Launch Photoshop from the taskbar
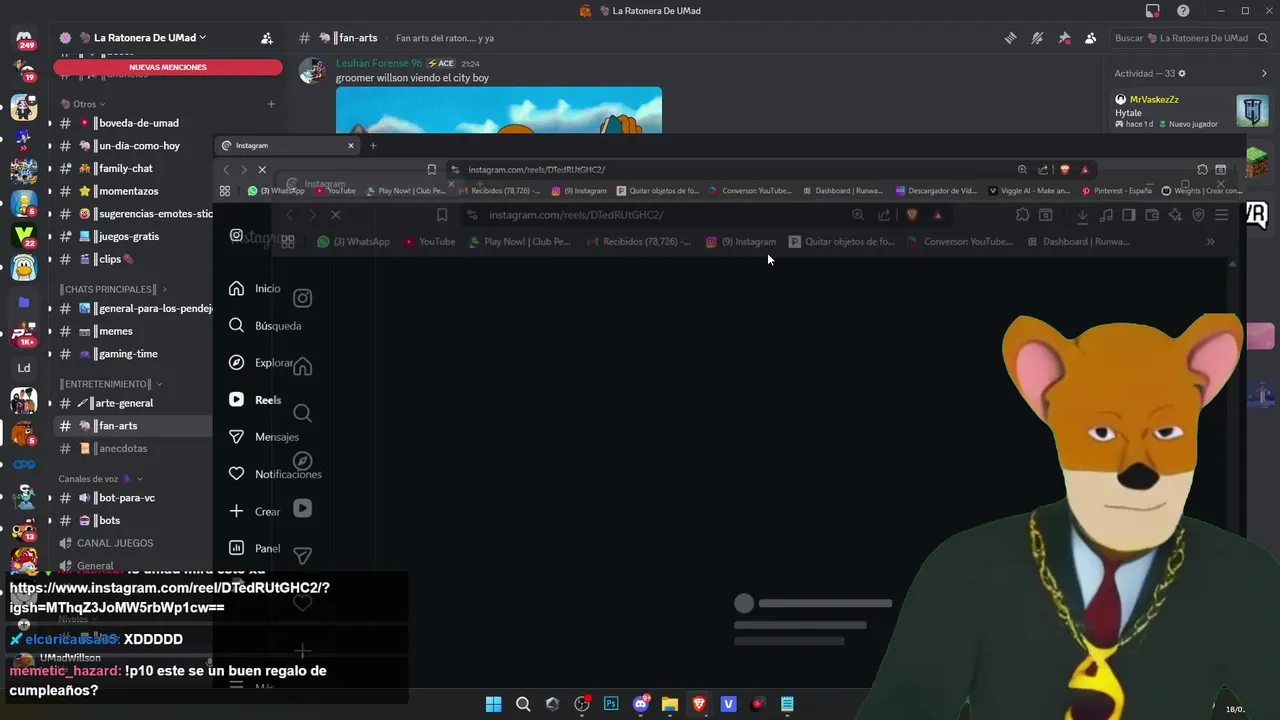Screen dimensions: 1280x720 [x=610, y=704]
